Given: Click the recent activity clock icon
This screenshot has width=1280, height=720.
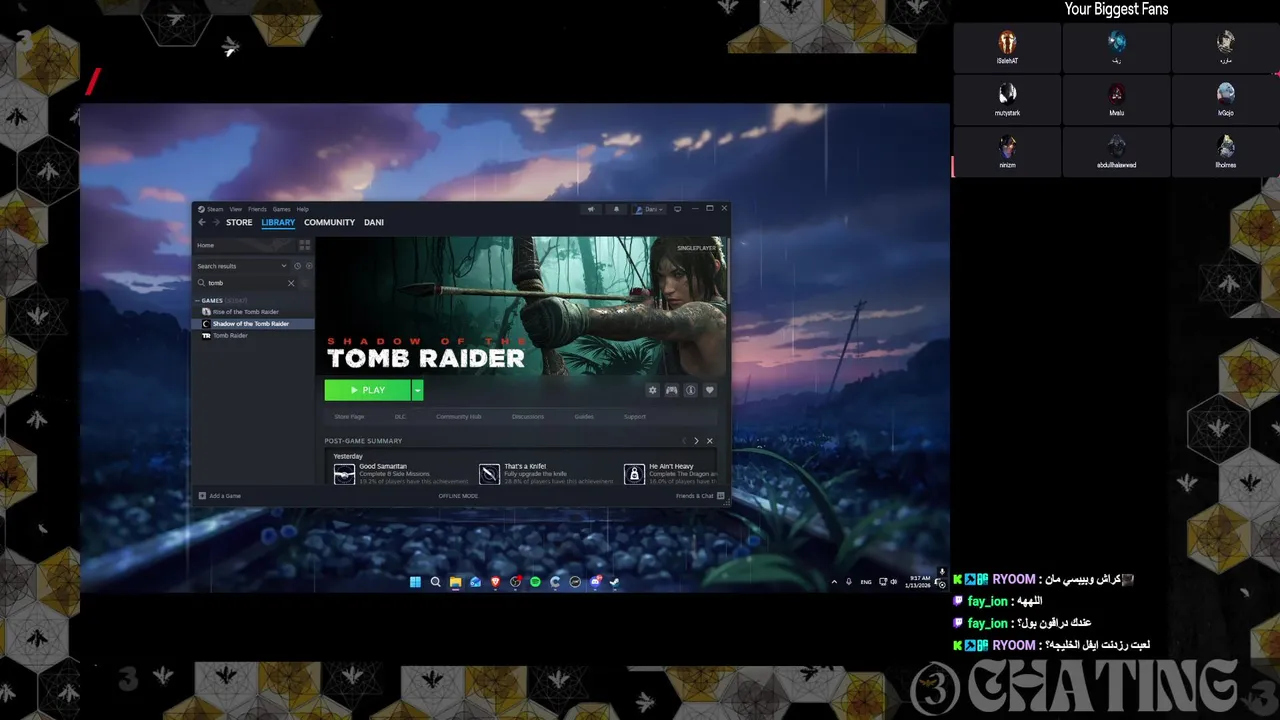Looking at the screenshot, I should point(298,266).
